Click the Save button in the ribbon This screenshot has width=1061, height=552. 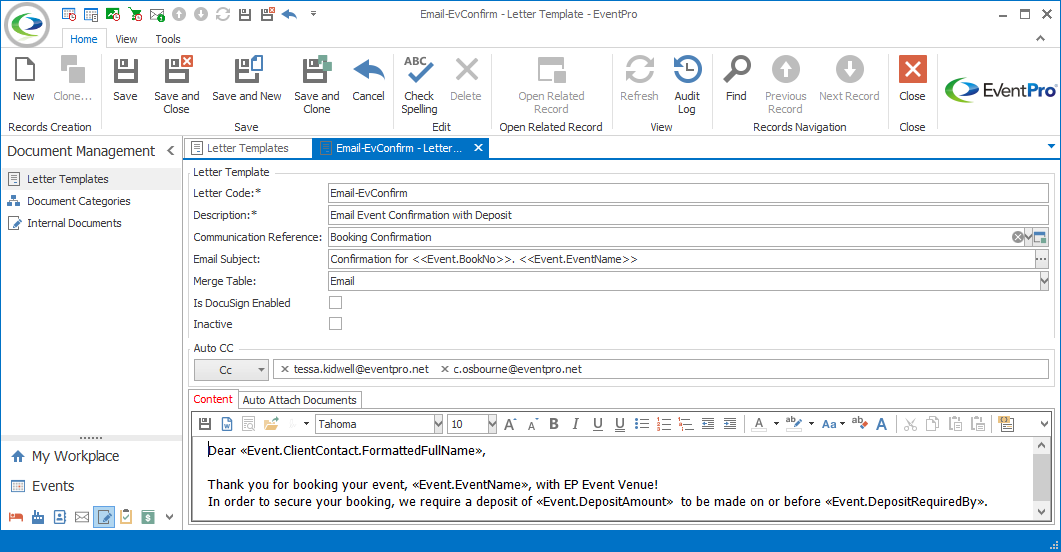click(x=125, y=79)
